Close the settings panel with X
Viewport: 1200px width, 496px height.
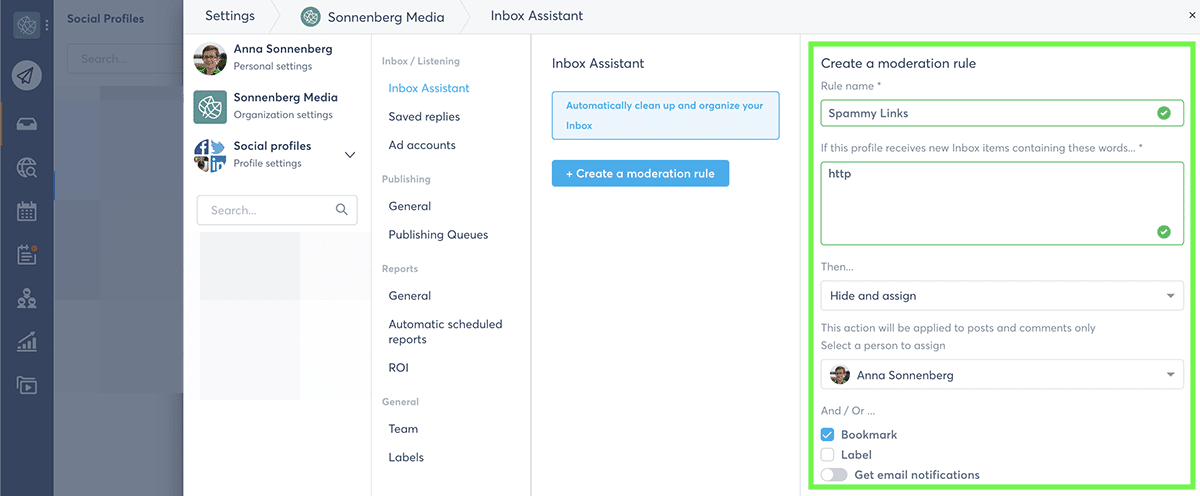pos(1189,15)
